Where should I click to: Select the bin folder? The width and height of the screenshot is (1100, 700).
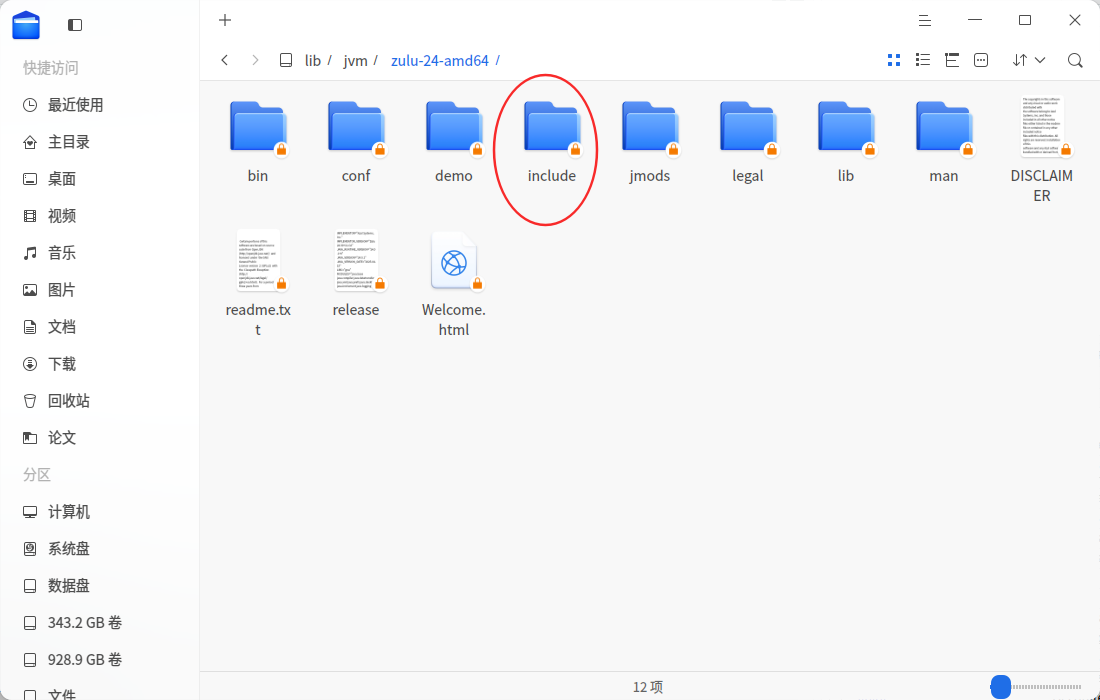pyautogui.click(x=258, y=142)
